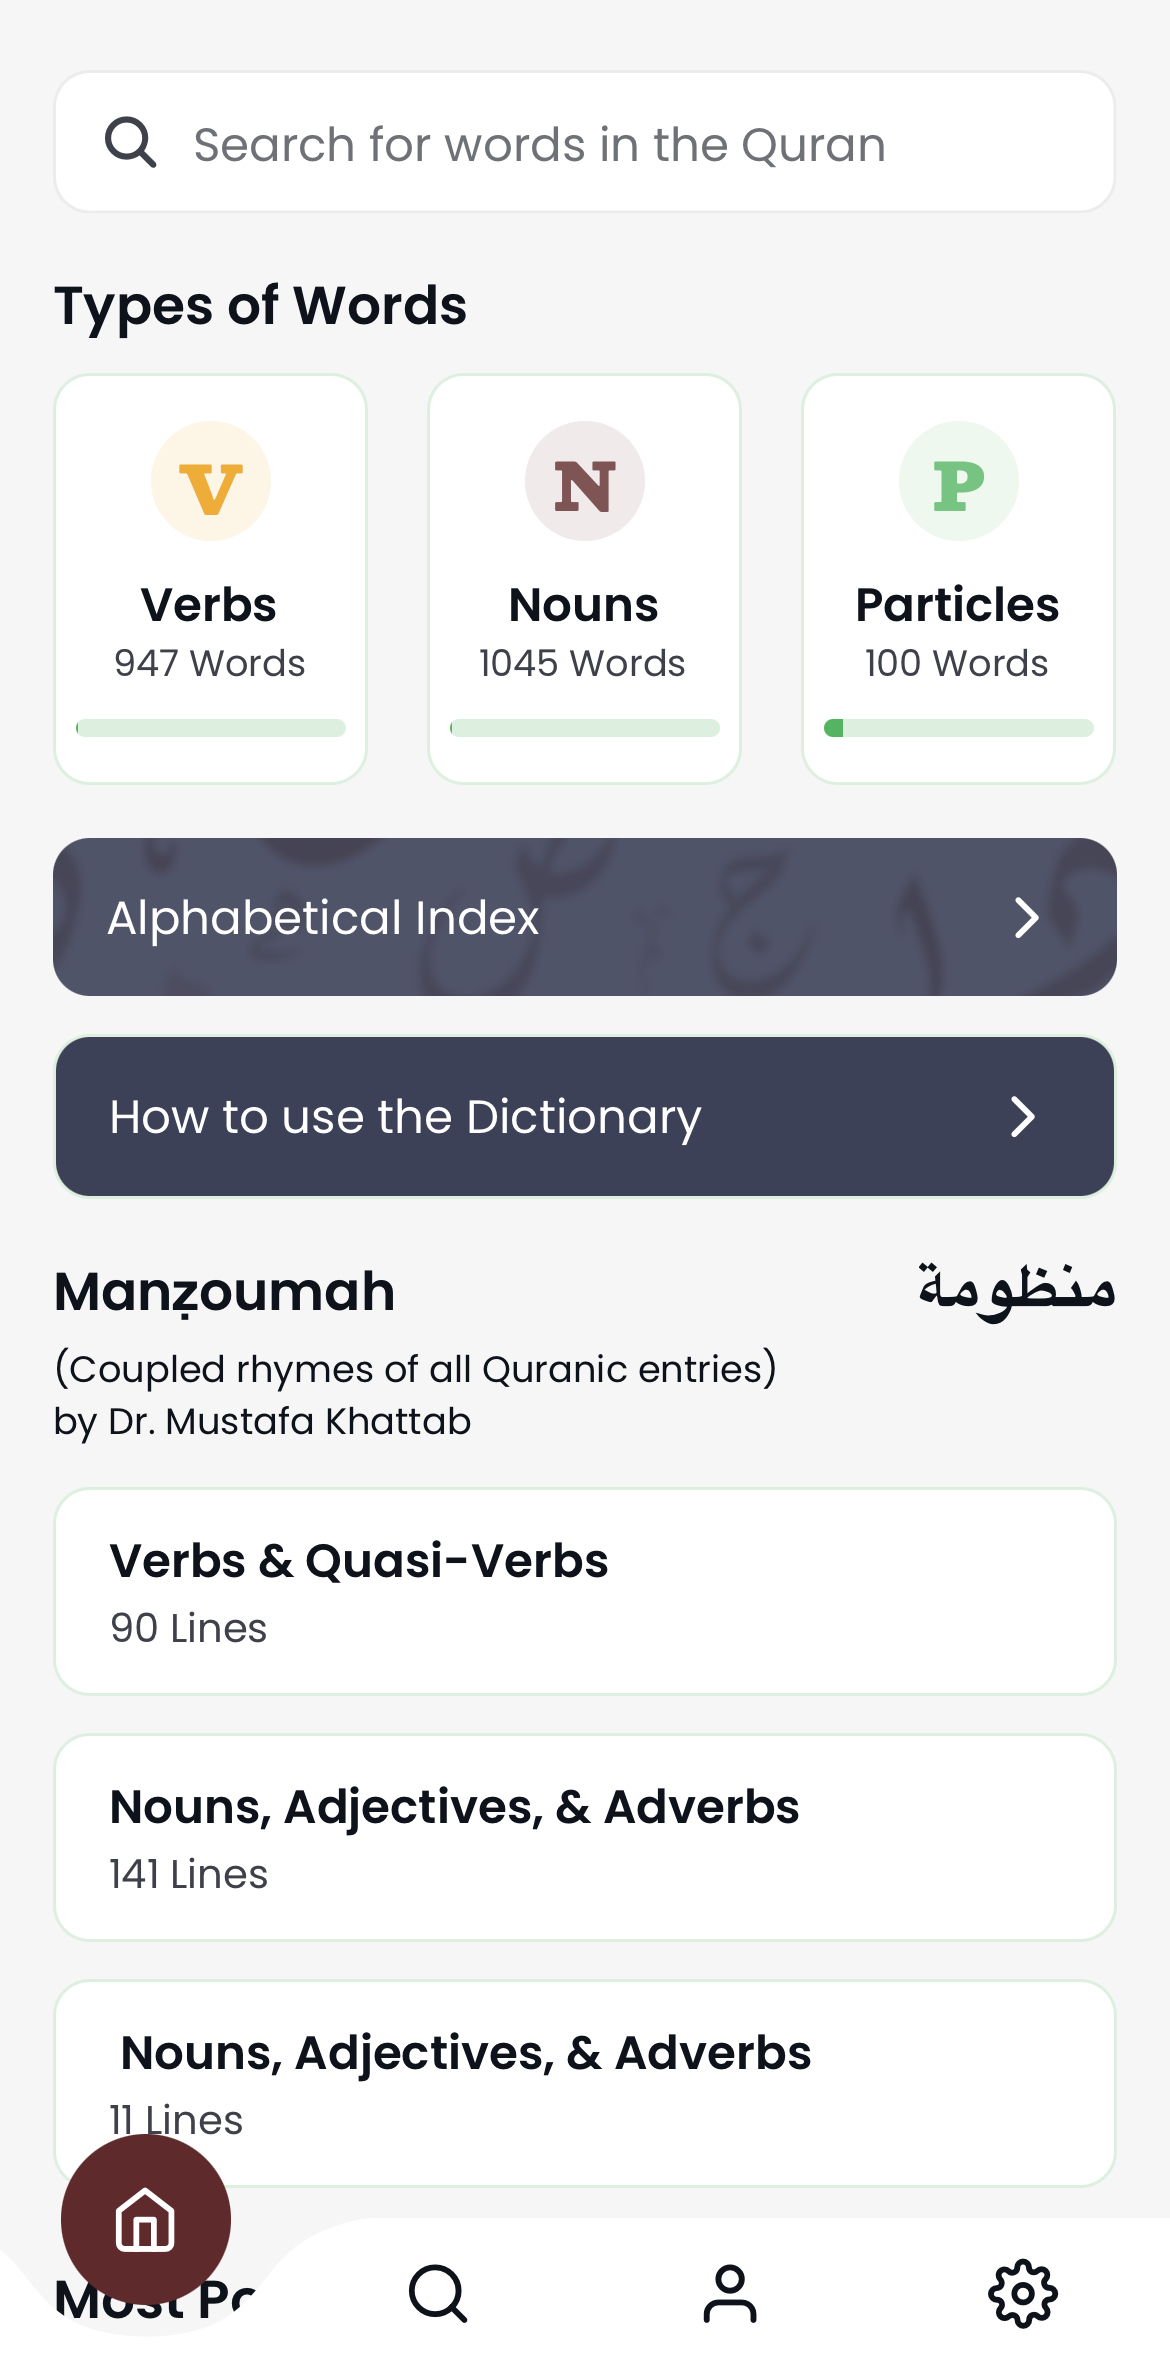1170x2373 pixels.
Task: Click the Verbs progress bar
Action: tap(211, 728)
